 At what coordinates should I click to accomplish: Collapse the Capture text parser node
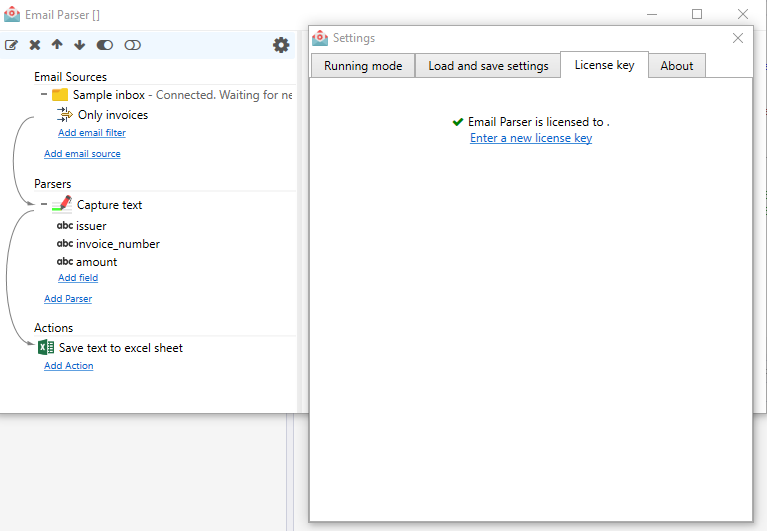point(44,204)
